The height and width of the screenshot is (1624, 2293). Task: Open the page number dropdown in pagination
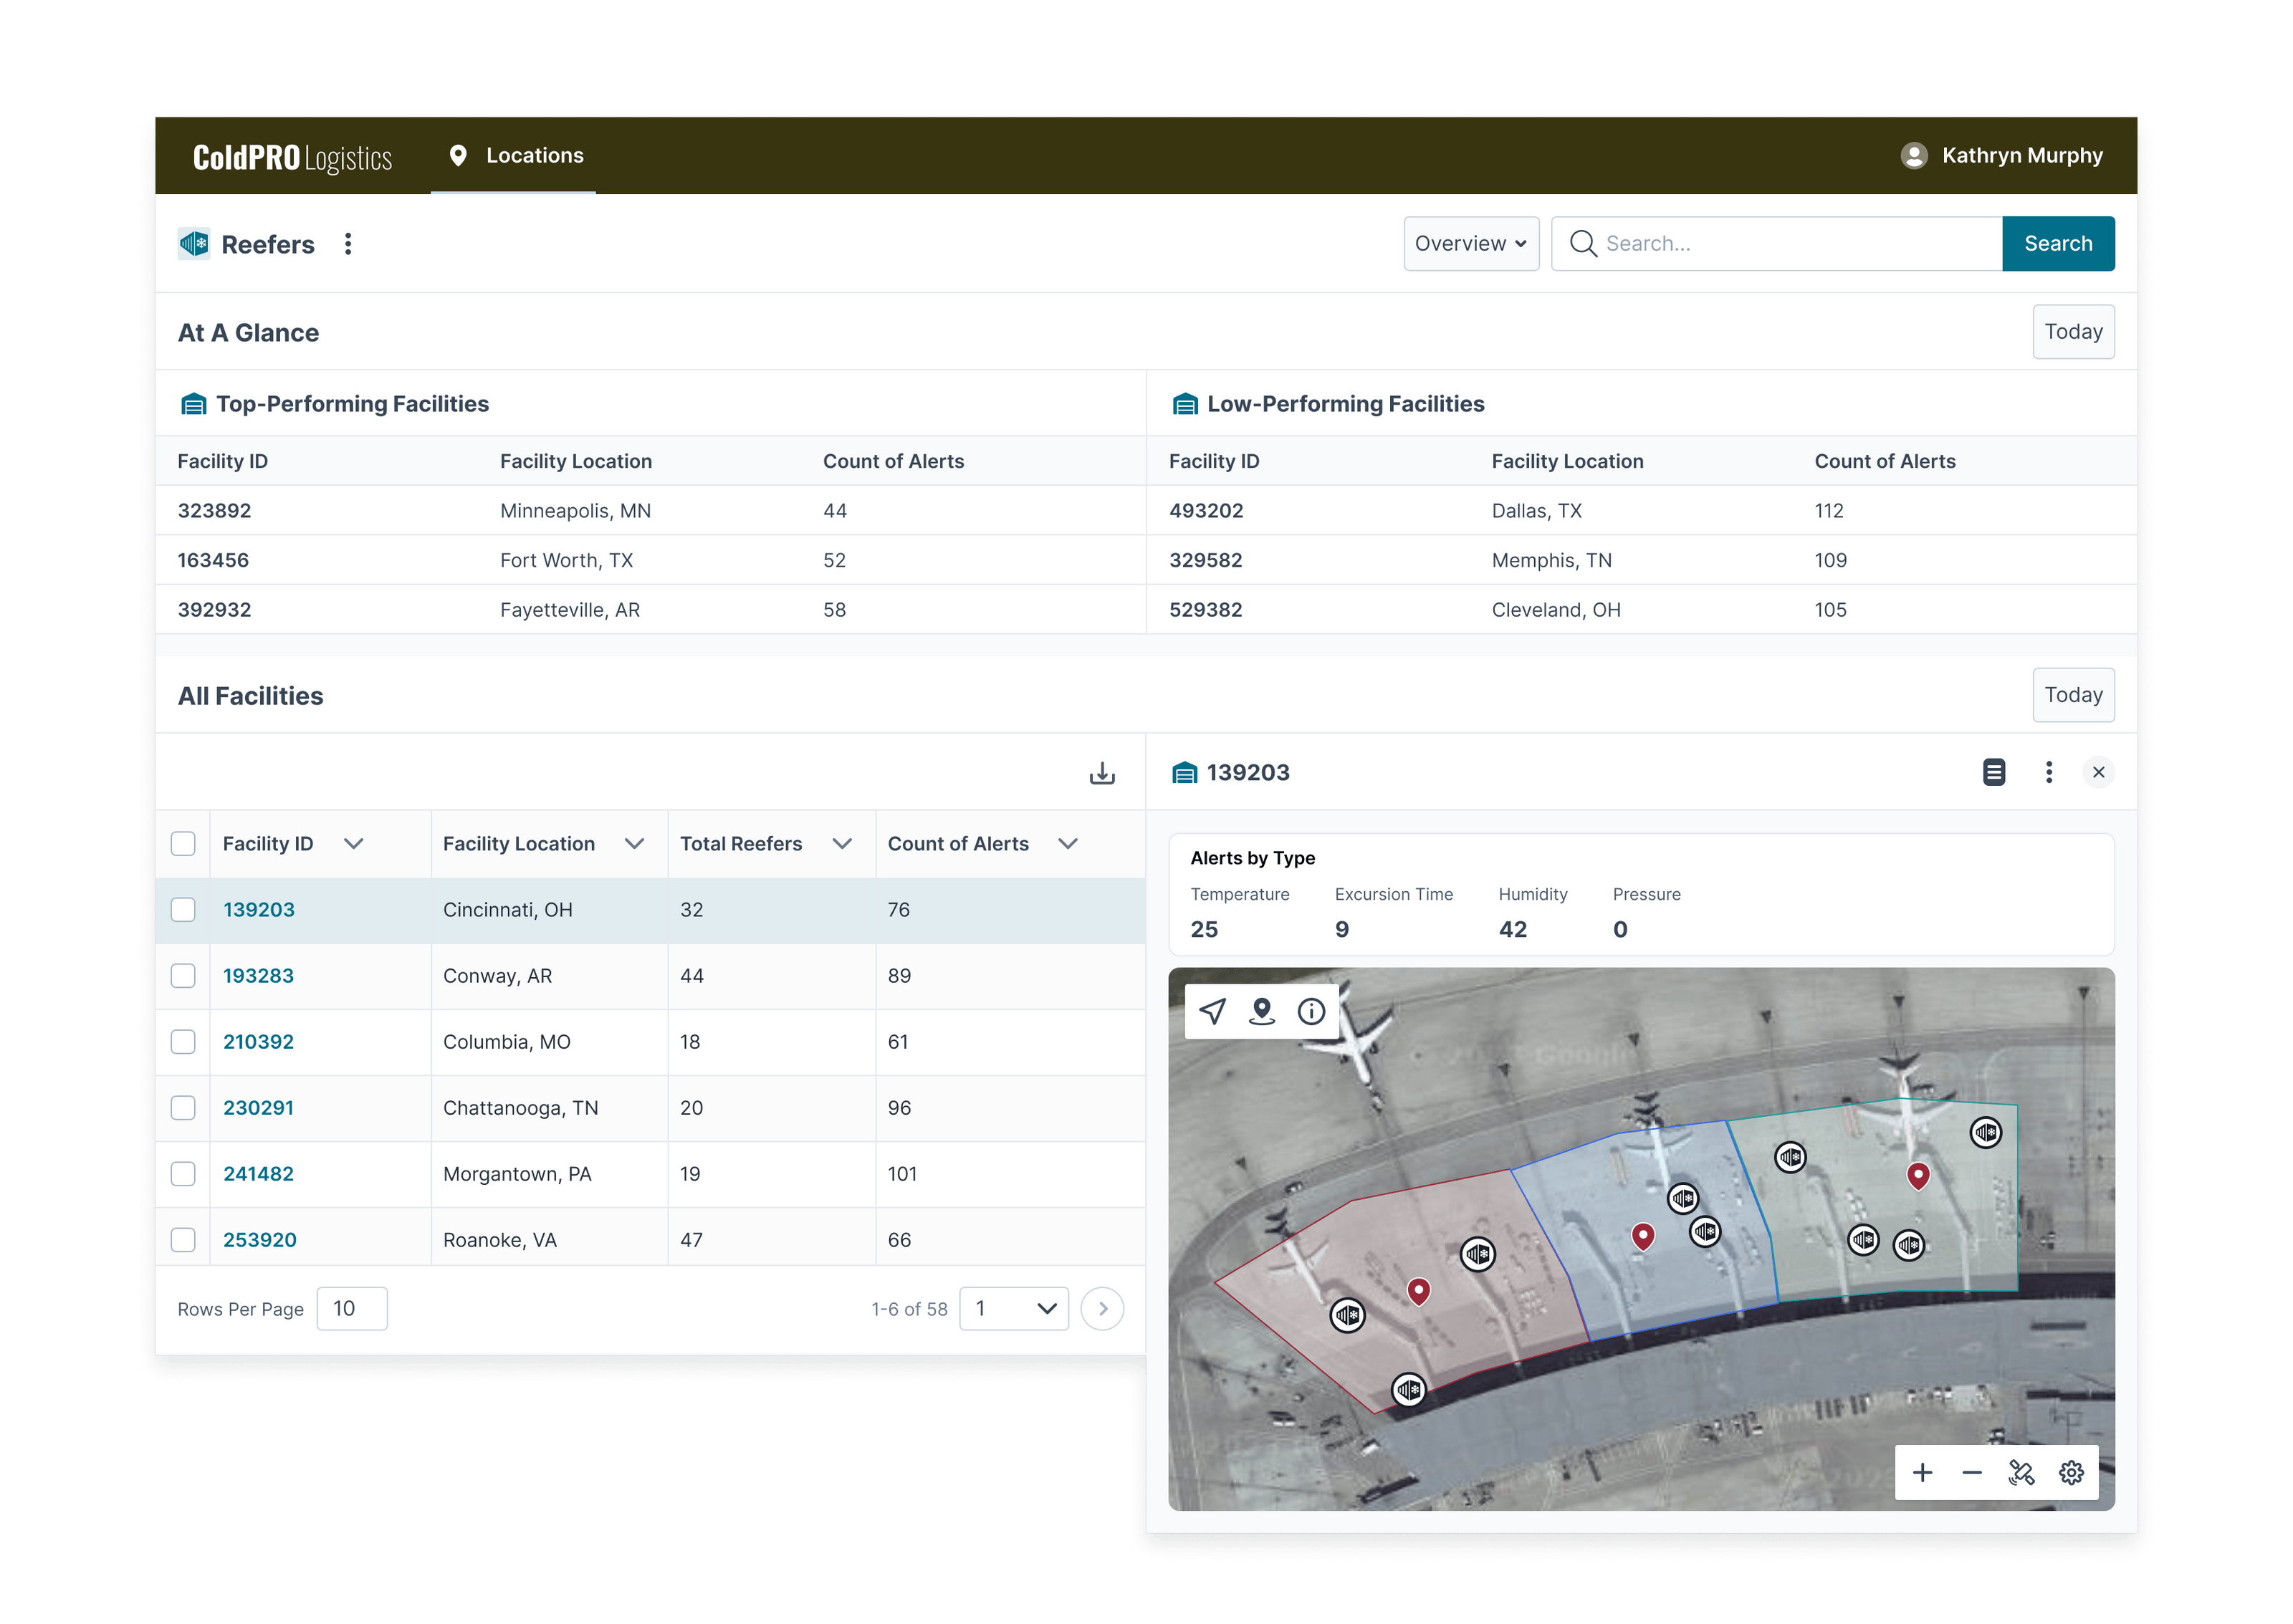[1013, 1308]
